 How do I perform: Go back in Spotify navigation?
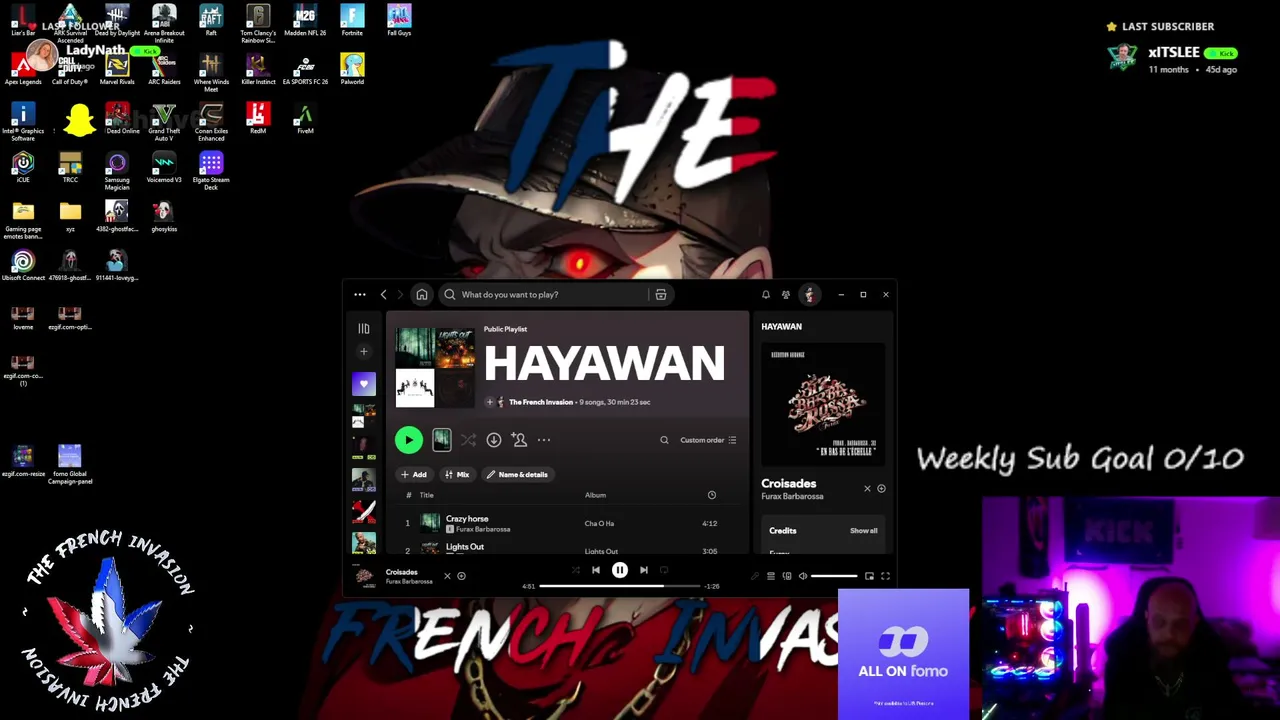tap(383, 295)
